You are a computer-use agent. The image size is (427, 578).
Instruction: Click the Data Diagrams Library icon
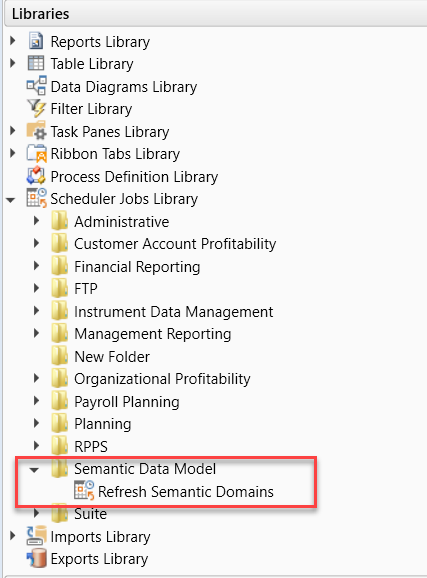[x=37, y=86]
